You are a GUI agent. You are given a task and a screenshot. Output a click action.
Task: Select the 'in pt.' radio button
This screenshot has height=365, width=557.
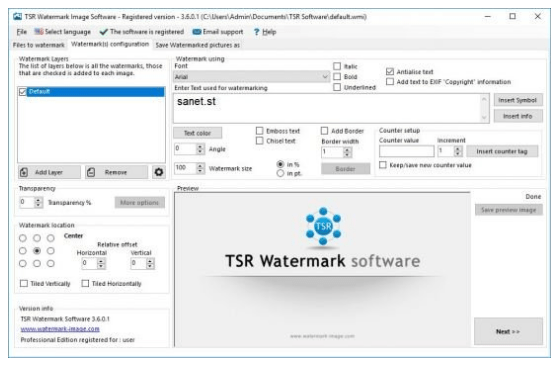(280, 173)
